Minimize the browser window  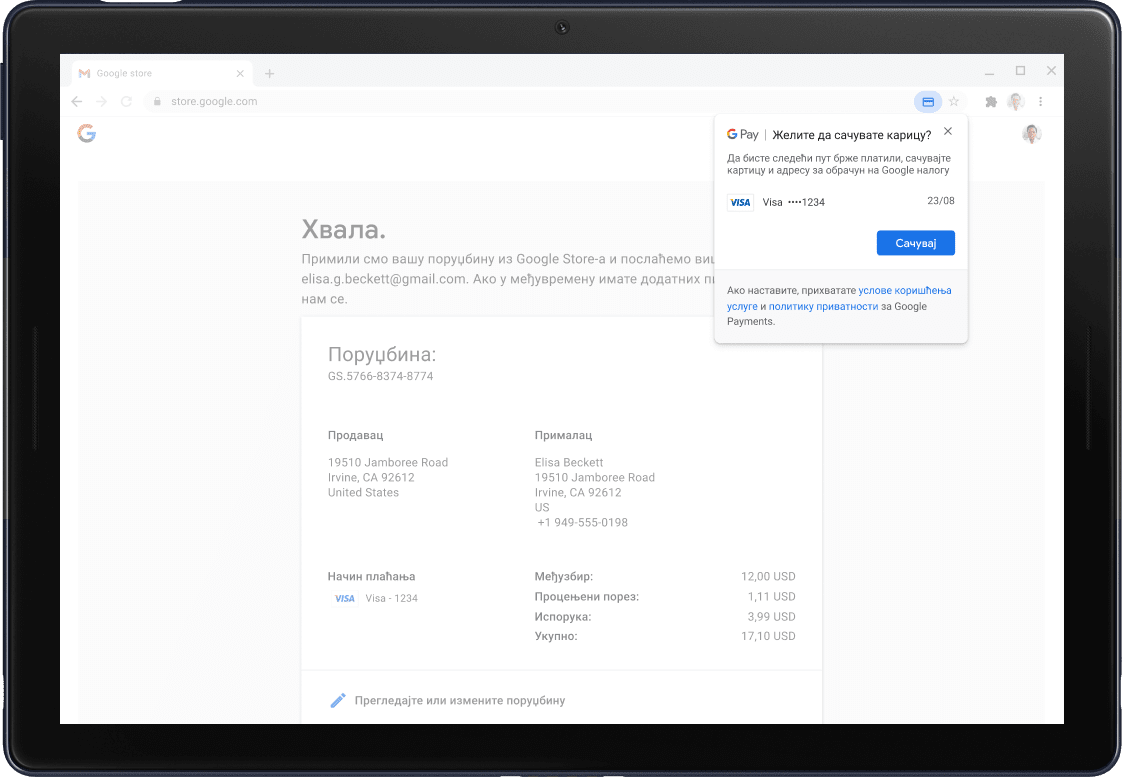point(990,72)
